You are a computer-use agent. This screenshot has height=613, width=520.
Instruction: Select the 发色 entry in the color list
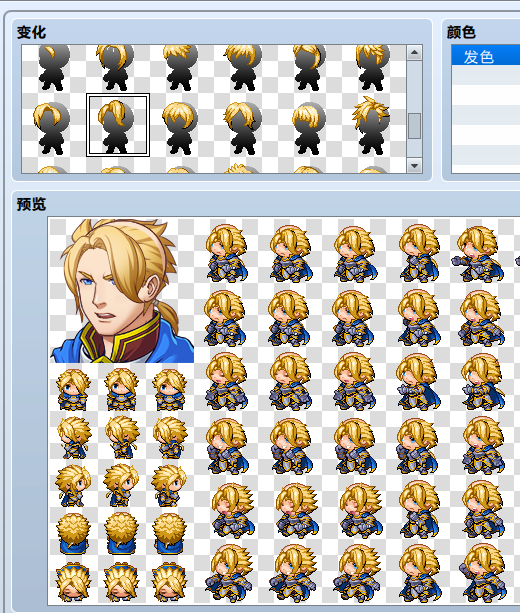[x=486, y=56]
